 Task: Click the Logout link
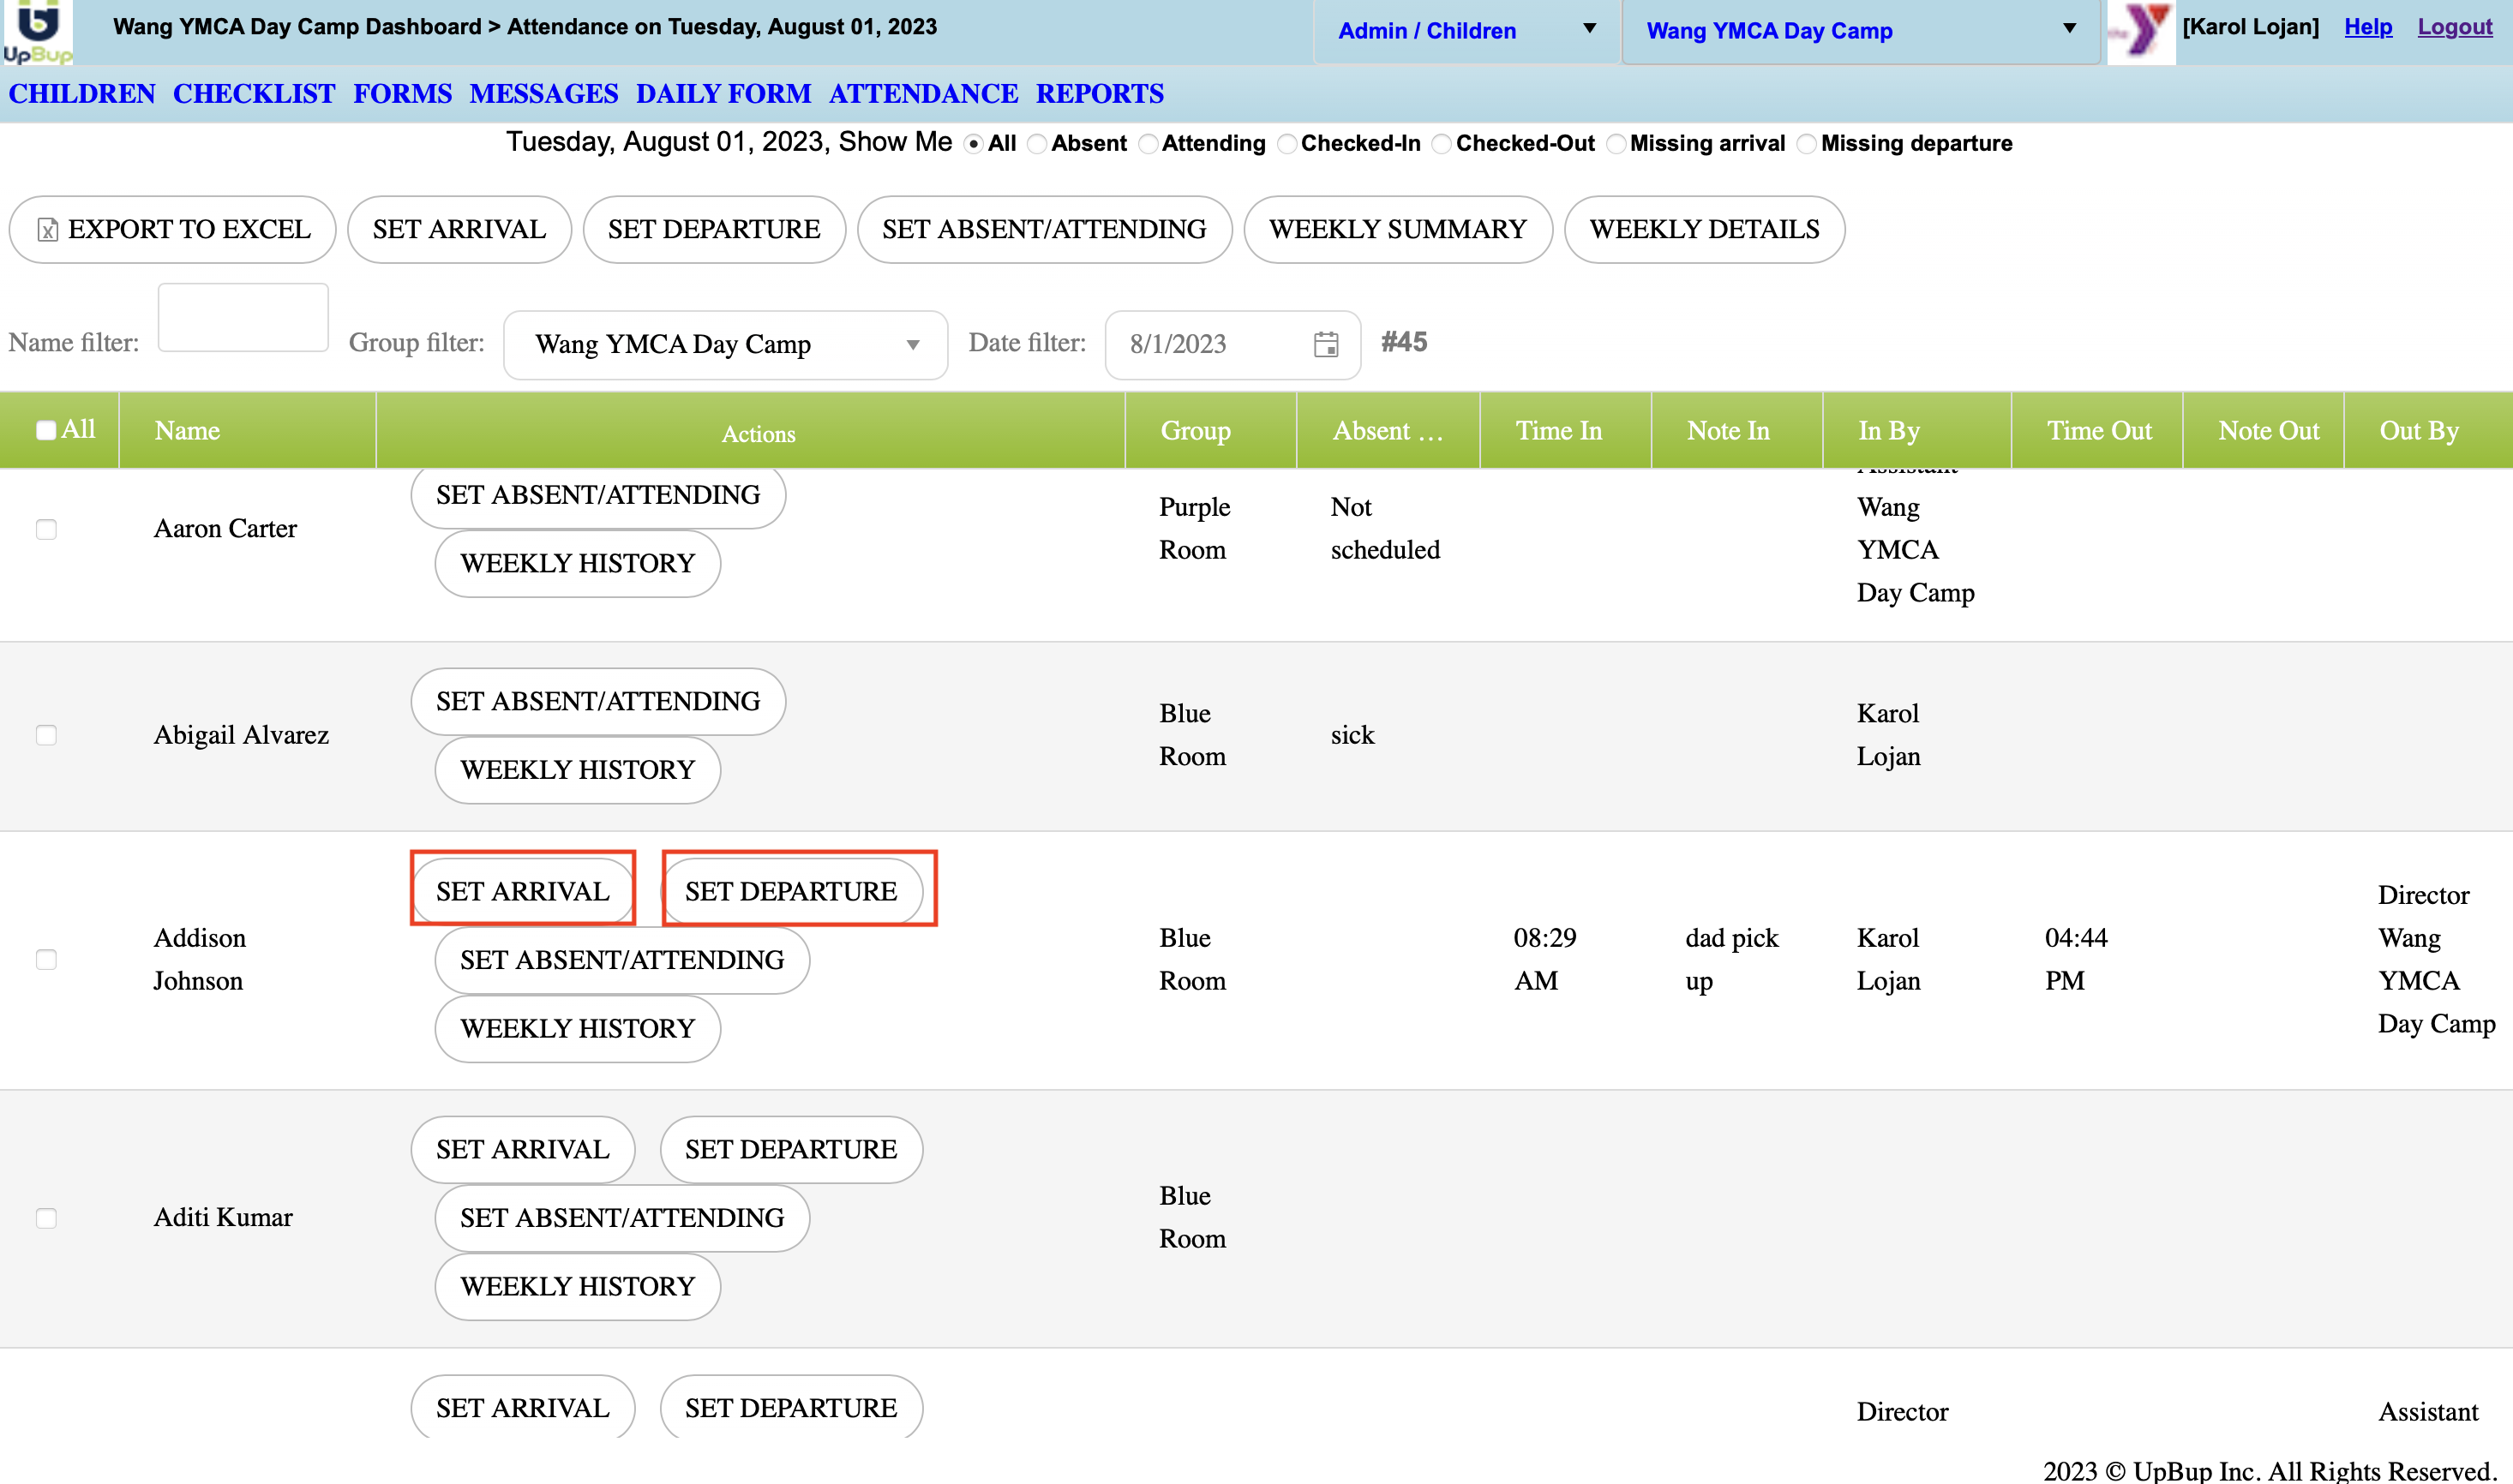coord(2454,27)
